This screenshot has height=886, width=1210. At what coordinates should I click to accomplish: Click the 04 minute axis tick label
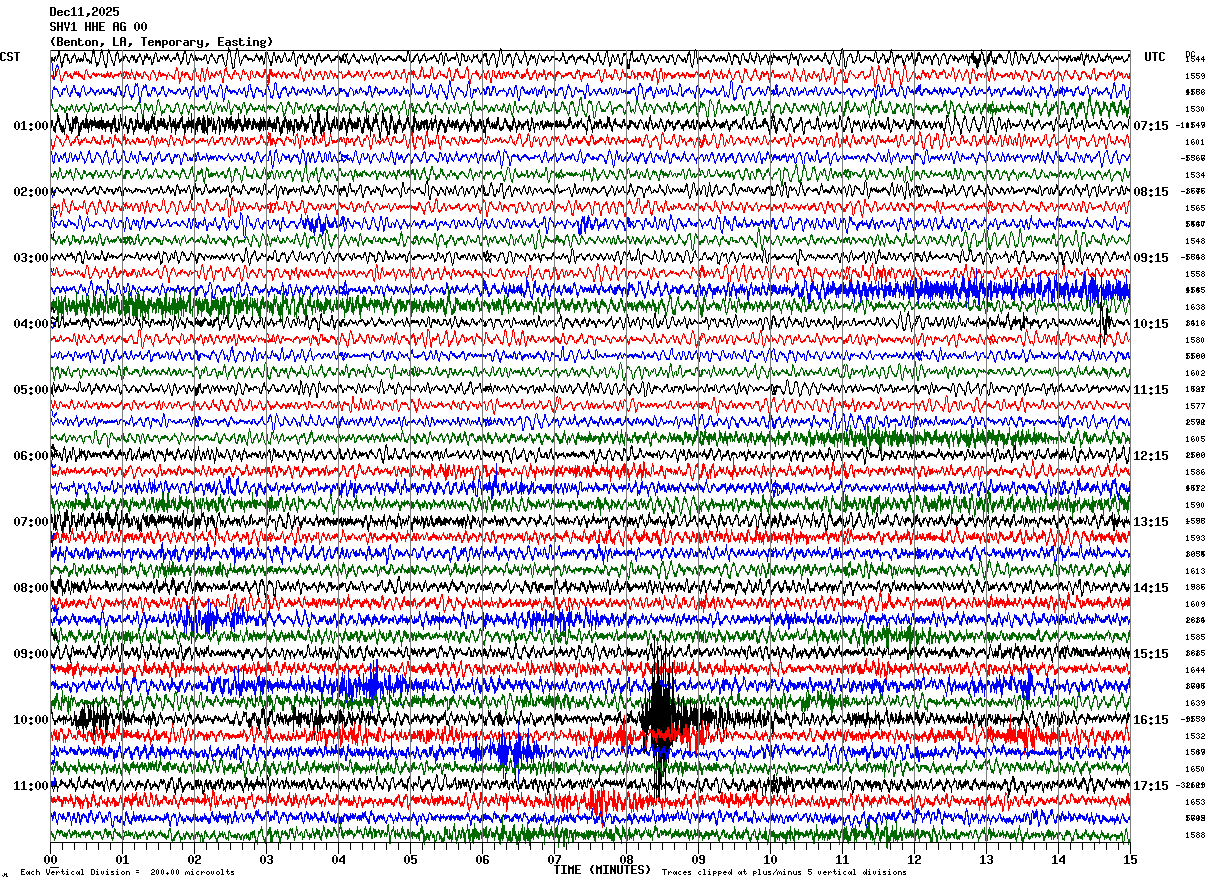338,859
